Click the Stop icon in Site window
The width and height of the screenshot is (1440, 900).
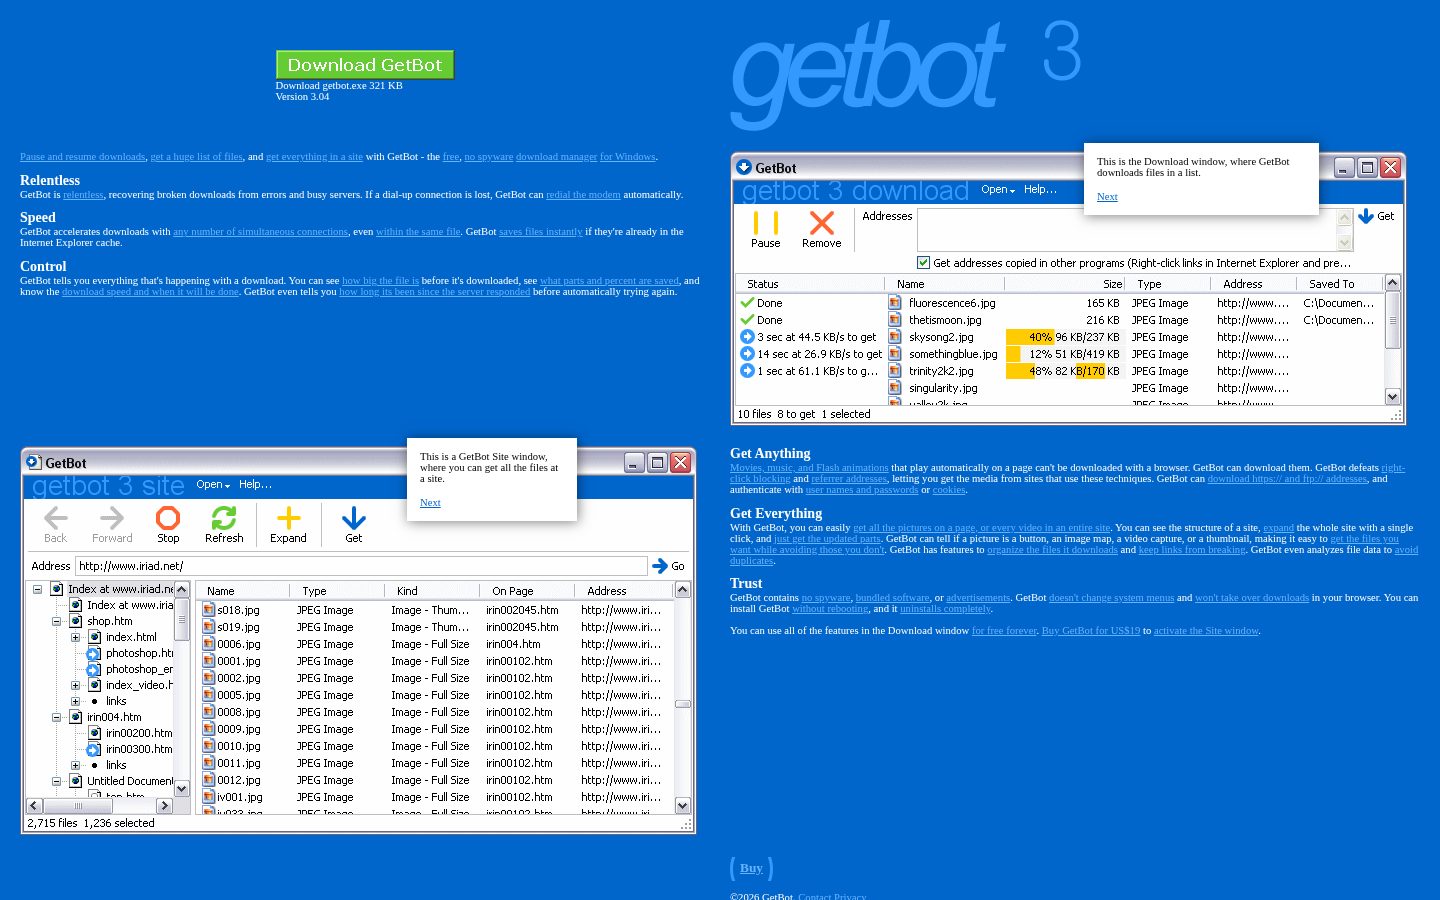click(168, 518)
